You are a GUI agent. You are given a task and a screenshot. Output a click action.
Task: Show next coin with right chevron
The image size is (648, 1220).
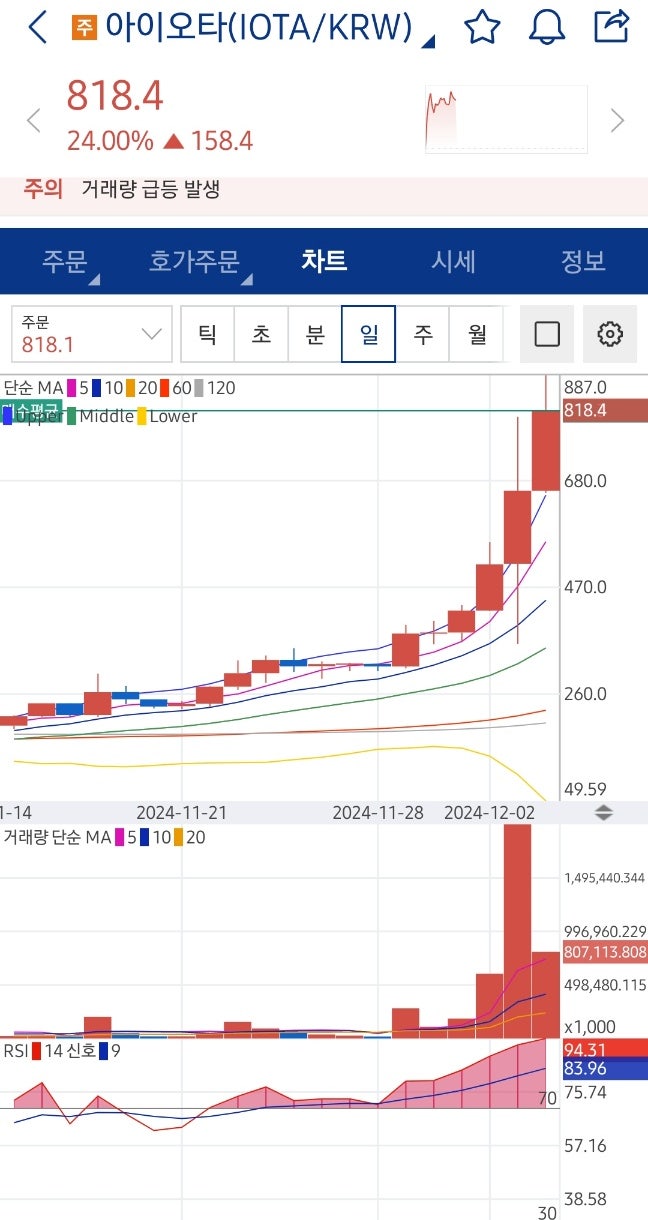(617, 121)
